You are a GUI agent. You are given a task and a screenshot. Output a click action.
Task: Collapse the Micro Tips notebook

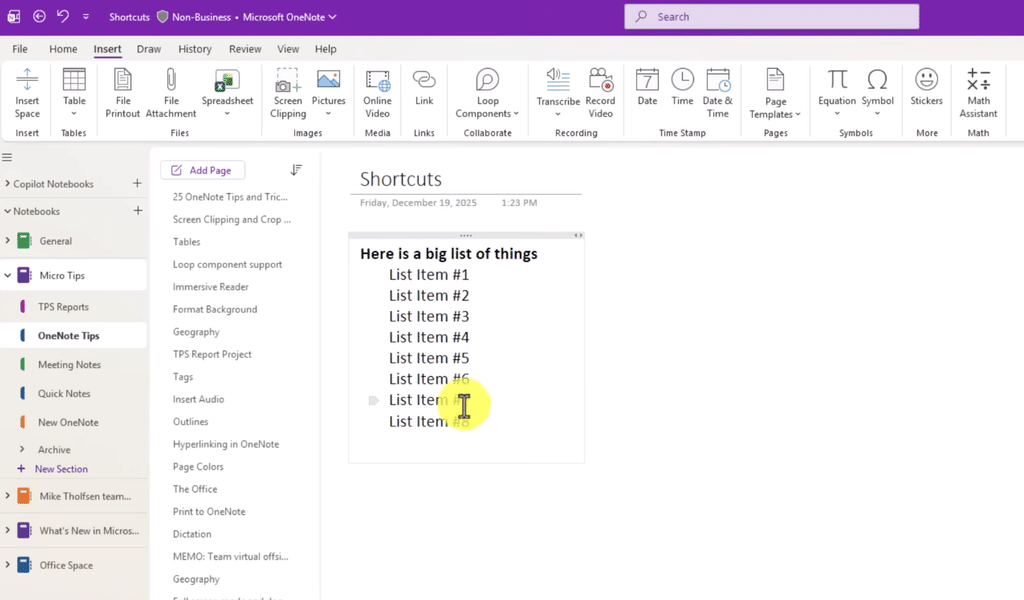(x=7, y=275)
